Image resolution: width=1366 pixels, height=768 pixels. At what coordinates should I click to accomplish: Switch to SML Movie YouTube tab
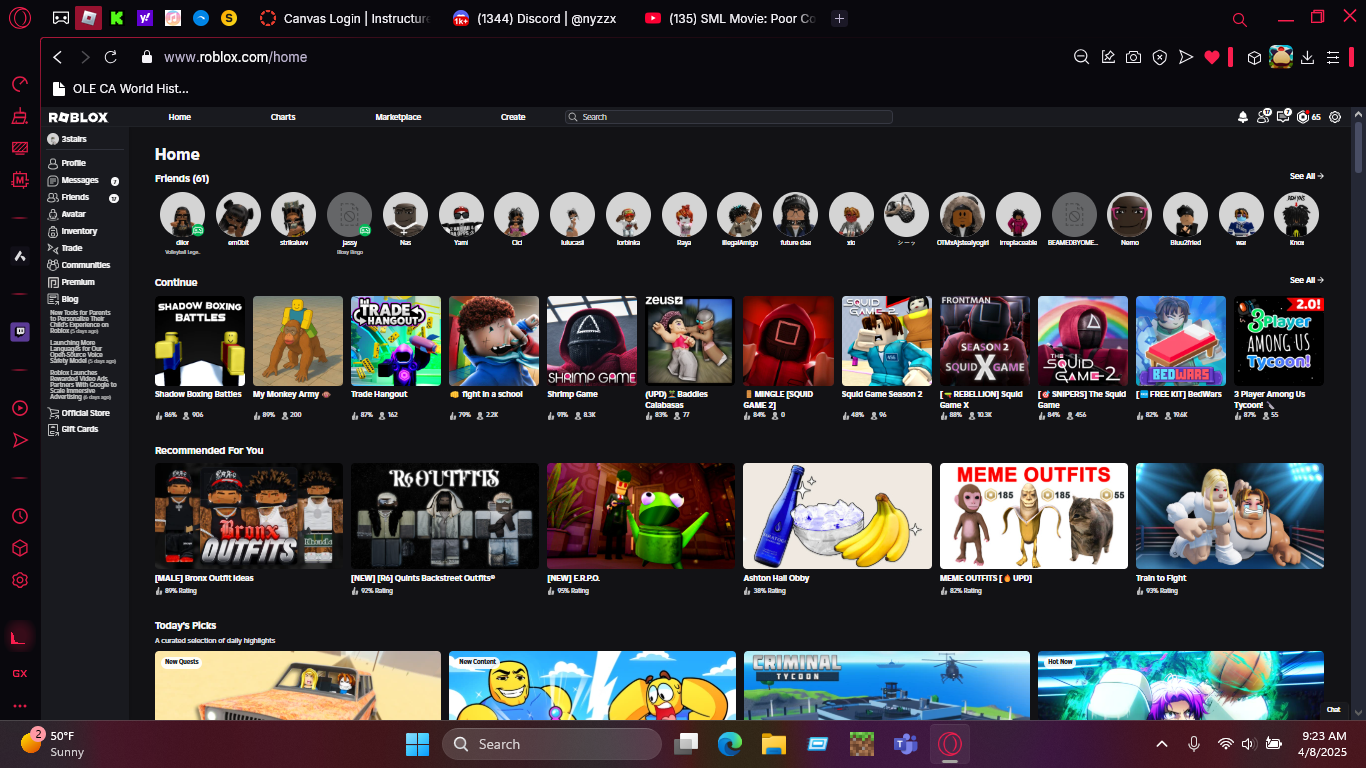click(731, 18)
